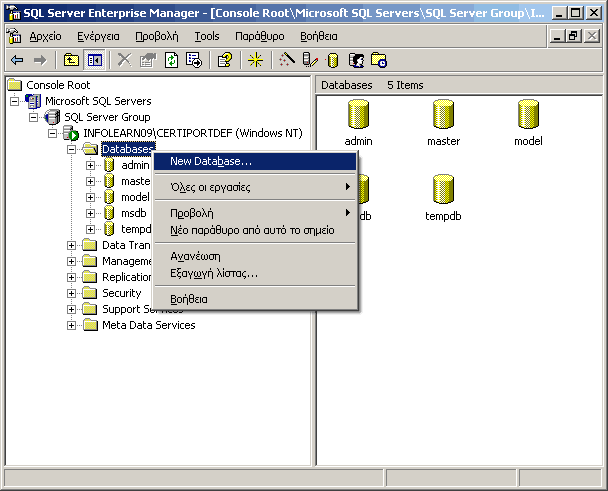Screen dimensions: 608x491
Task: Click the Microsoft SQL Servers tree icon
Action: 33,101
